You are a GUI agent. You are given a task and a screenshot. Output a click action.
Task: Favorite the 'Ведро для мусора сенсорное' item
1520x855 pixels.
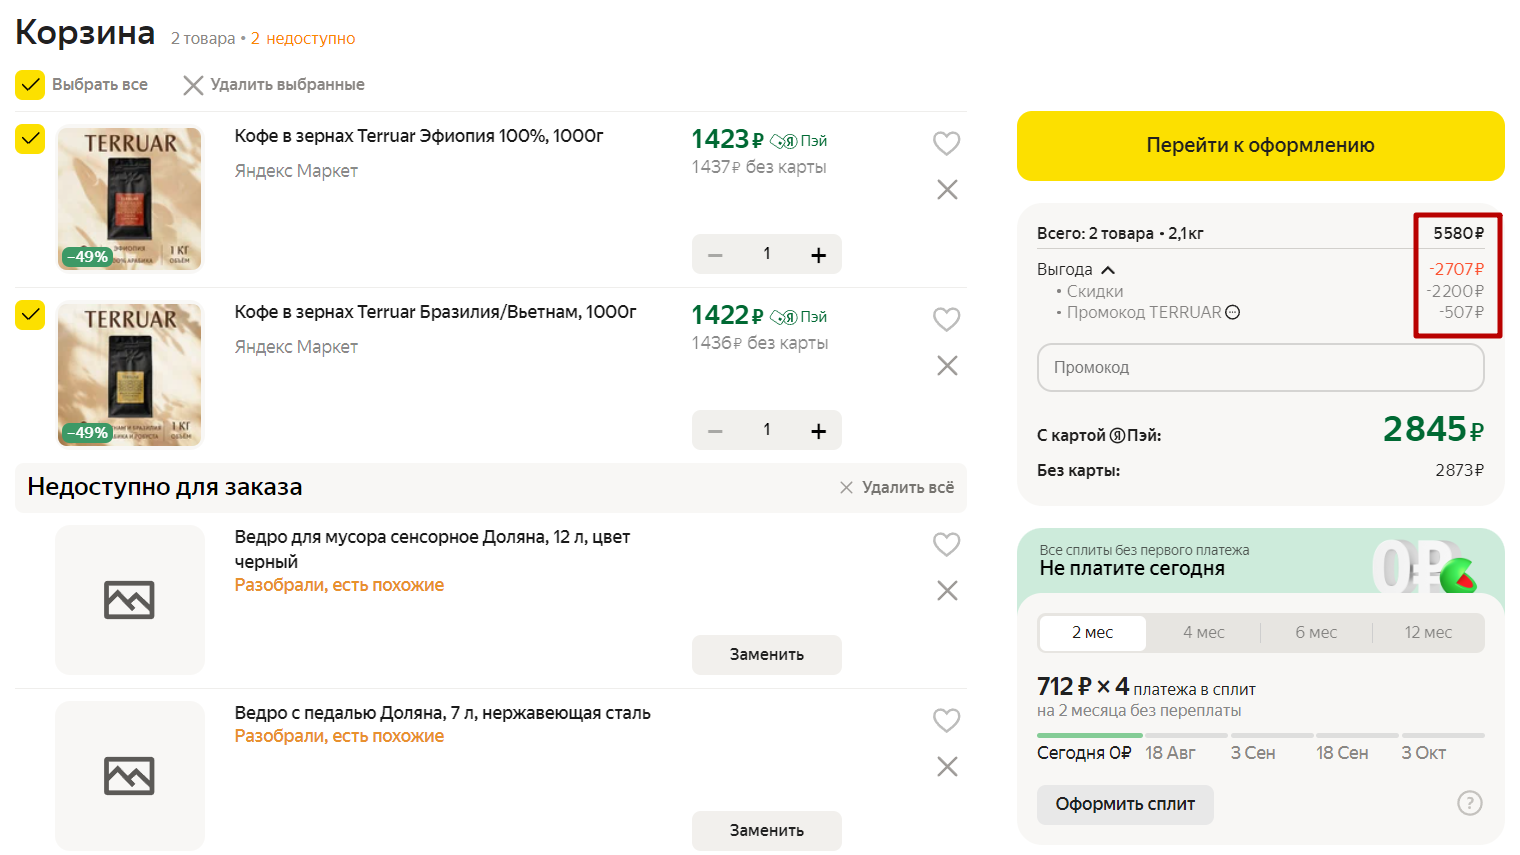[x=946, y=544]
